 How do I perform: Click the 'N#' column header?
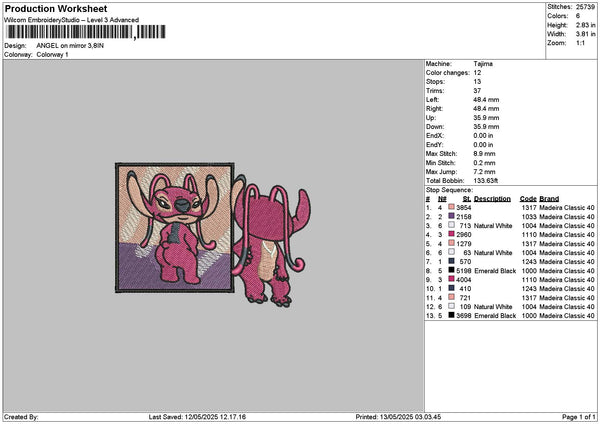pyautogui.click(x=442, y=199)
